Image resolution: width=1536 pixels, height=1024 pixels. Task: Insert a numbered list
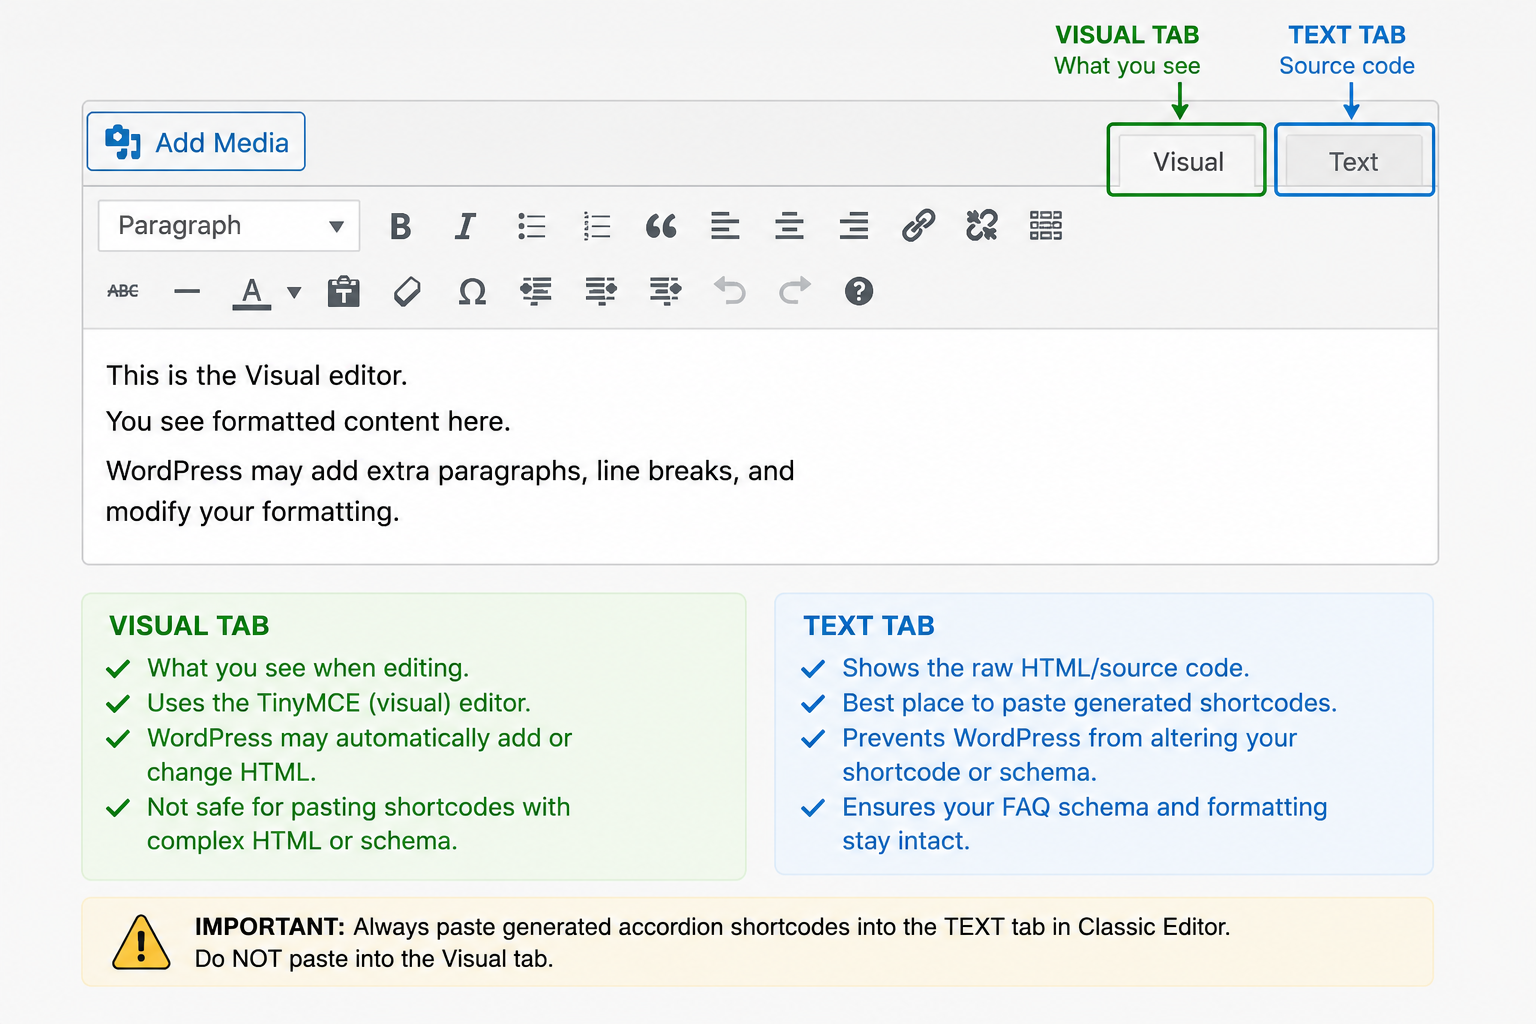click(597, 226)
